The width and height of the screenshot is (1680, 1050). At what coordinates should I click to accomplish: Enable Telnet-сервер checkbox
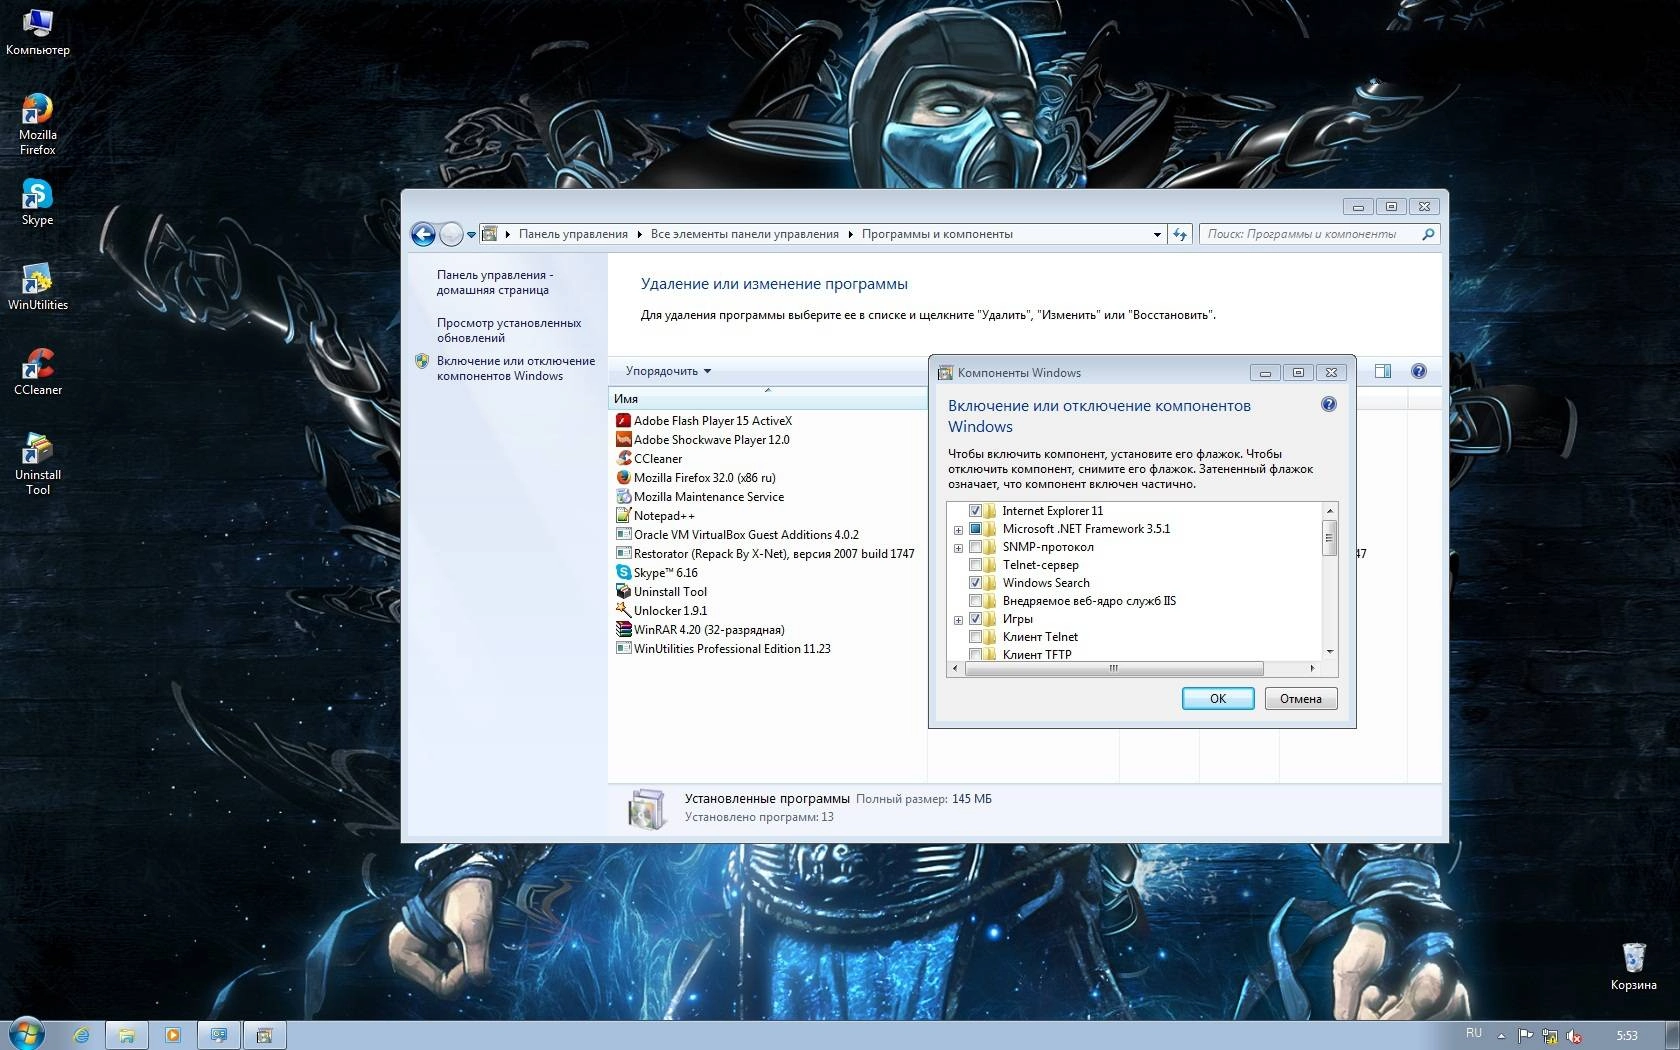click(x=975, y=565)
